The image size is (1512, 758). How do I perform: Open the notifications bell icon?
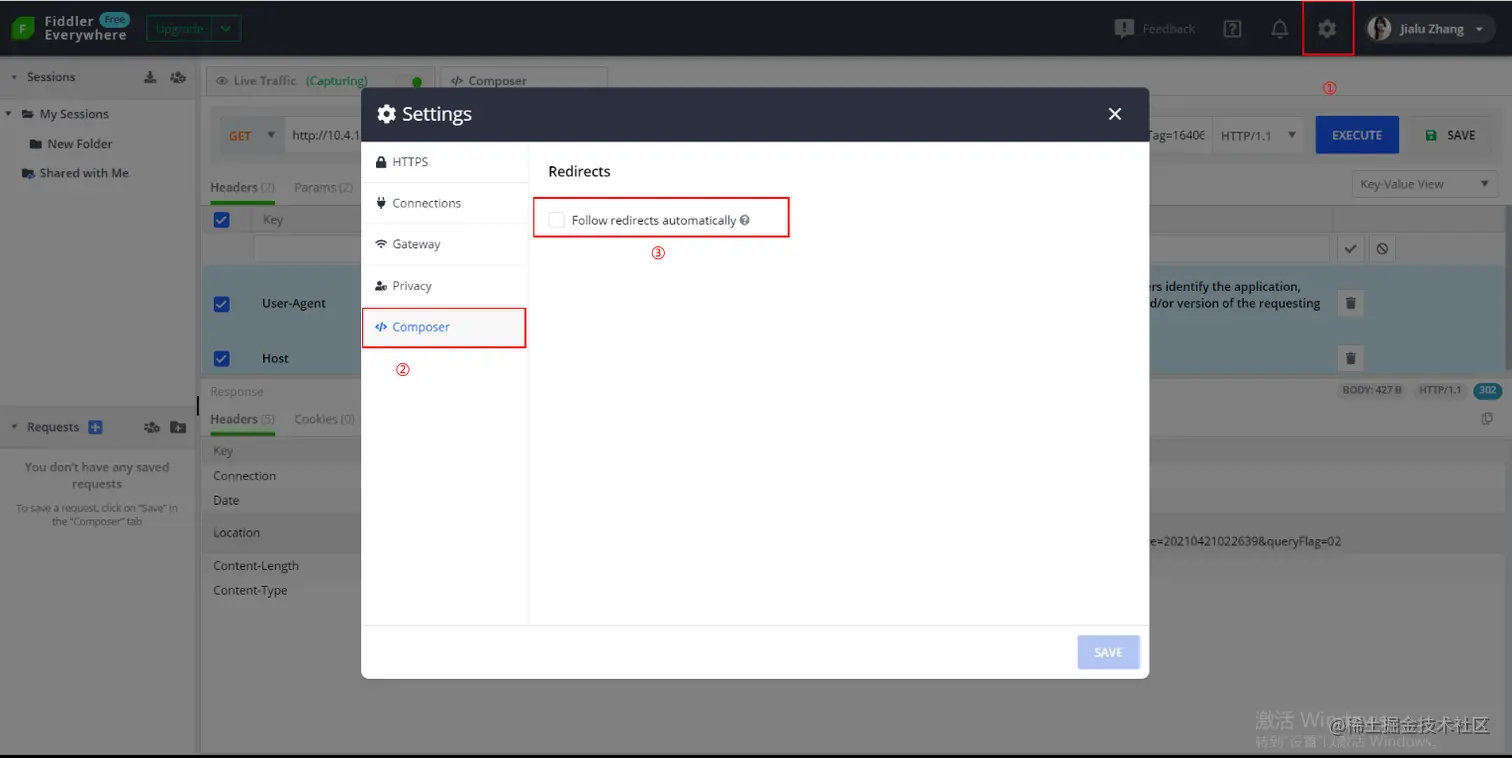1279,29
